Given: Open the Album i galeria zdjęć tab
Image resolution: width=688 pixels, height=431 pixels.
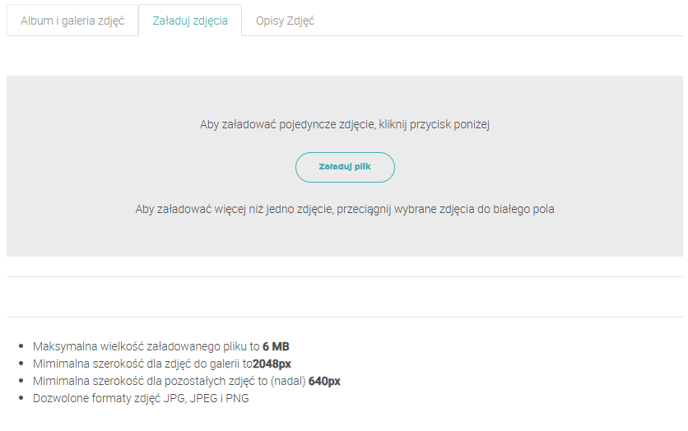Looking at the screenshot, I should point(72,20).
